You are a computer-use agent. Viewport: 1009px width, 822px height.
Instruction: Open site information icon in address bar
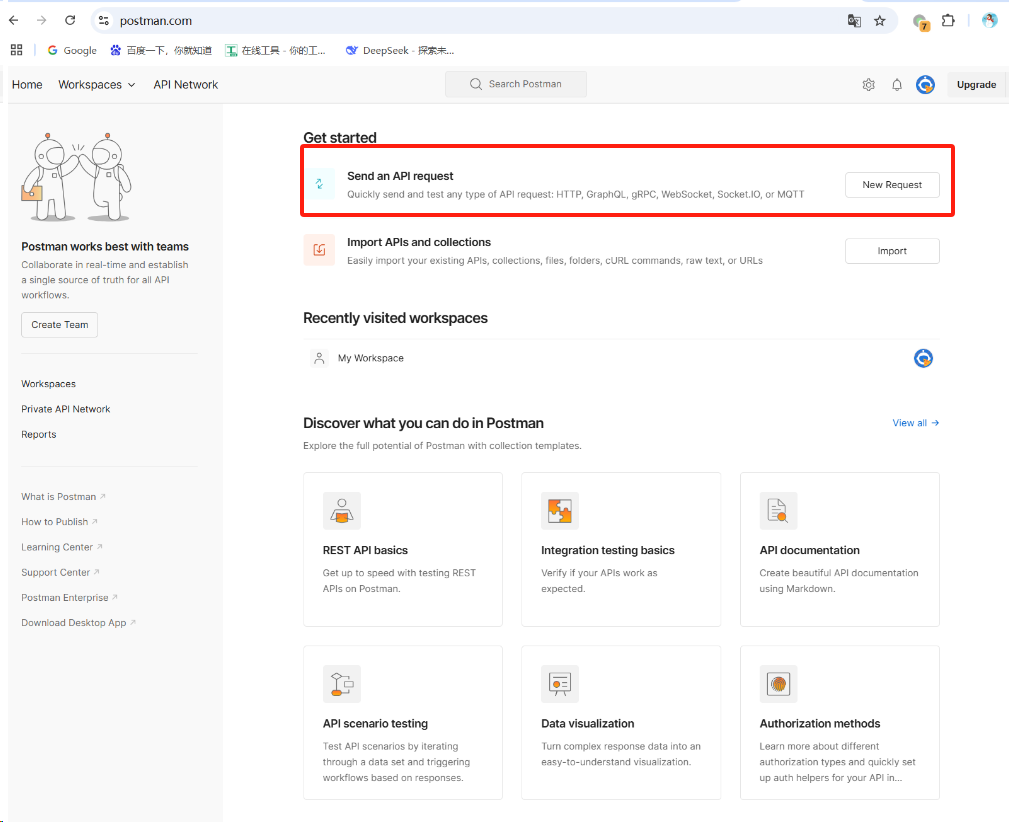(x=104, y=21)
